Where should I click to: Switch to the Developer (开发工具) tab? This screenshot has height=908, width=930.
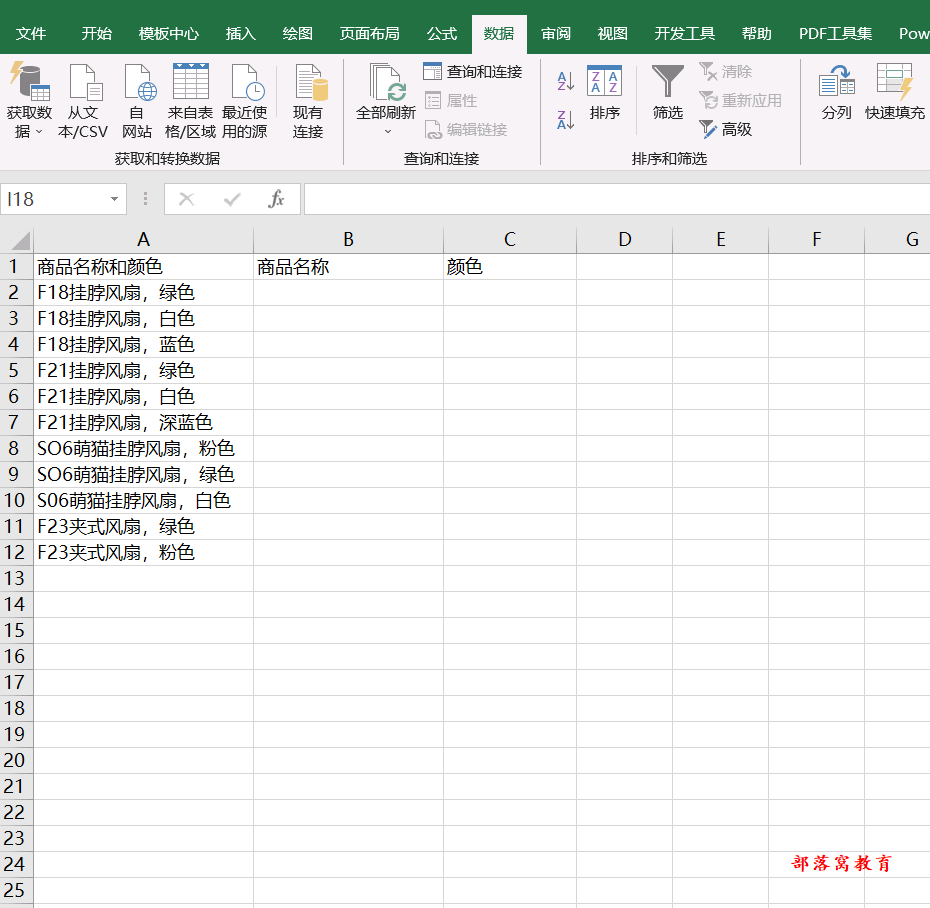[x=684, y=34]
